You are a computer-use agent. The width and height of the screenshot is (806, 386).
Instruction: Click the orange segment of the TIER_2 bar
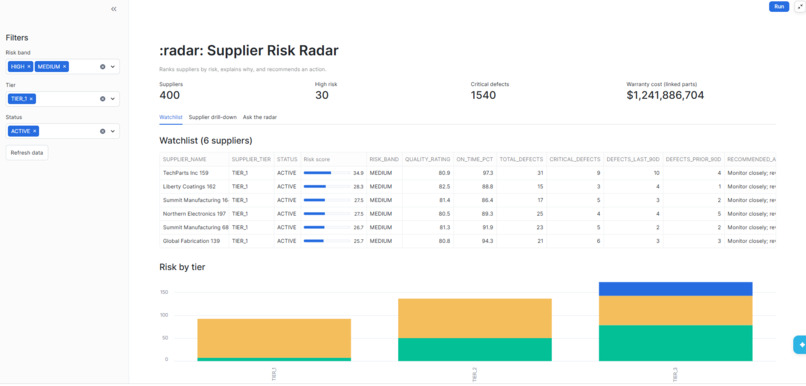(475, 318)
